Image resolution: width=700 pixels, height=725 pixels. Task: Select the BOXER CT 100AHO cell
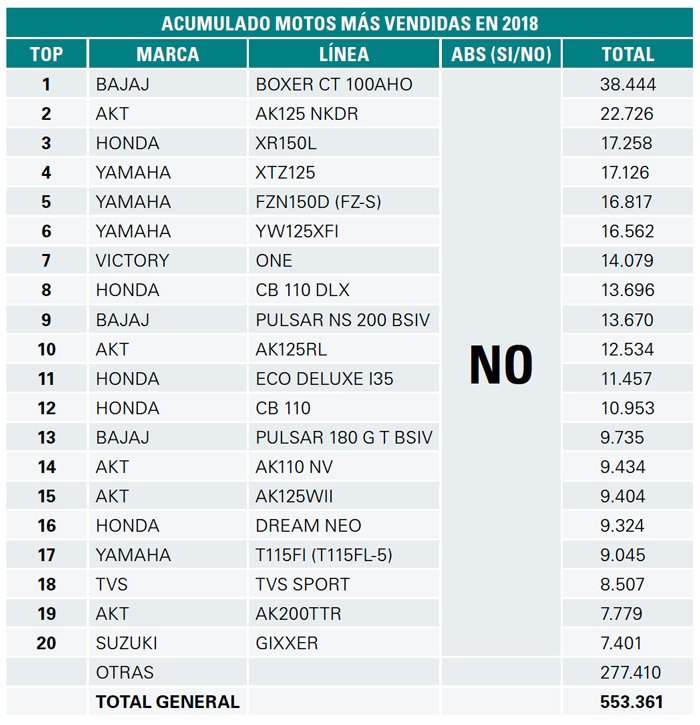(344, 84)
